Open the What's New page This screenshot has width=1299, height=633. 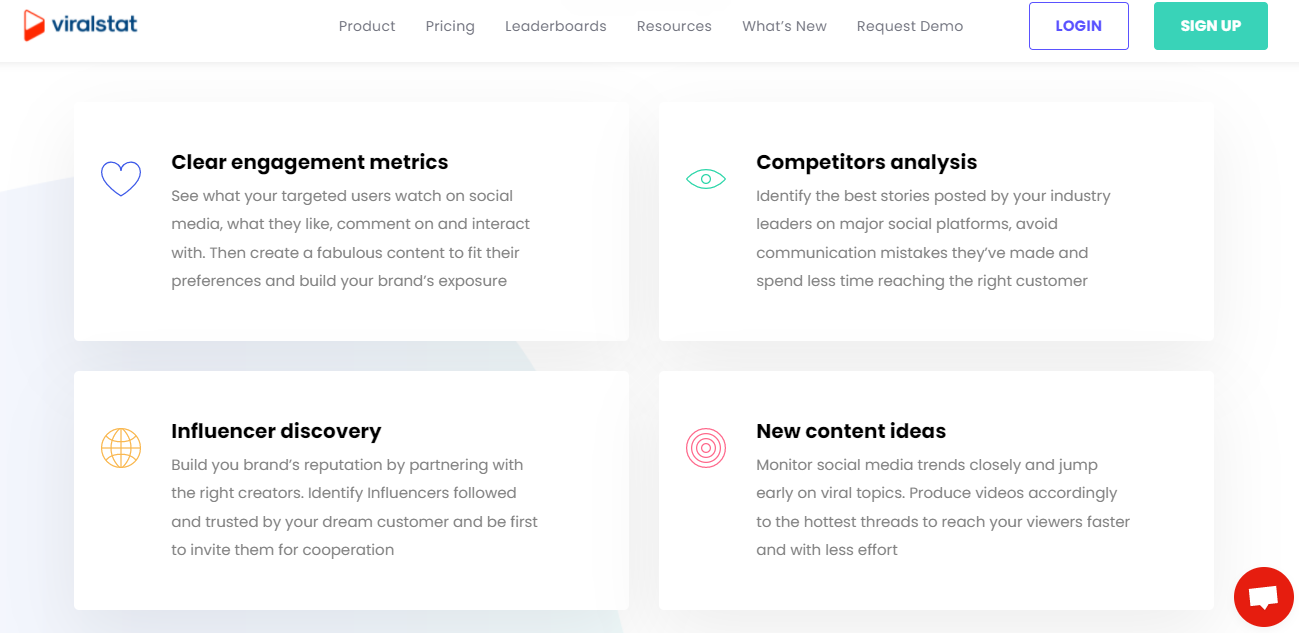click(784, 26)
